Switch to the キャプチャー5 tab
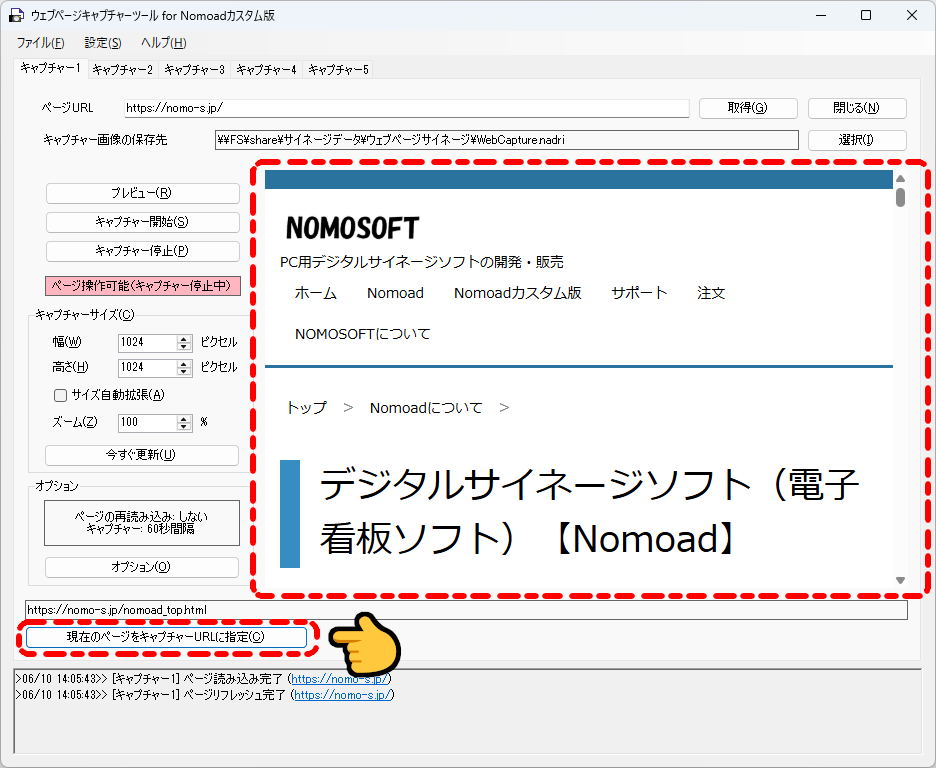 coord(338,70)
